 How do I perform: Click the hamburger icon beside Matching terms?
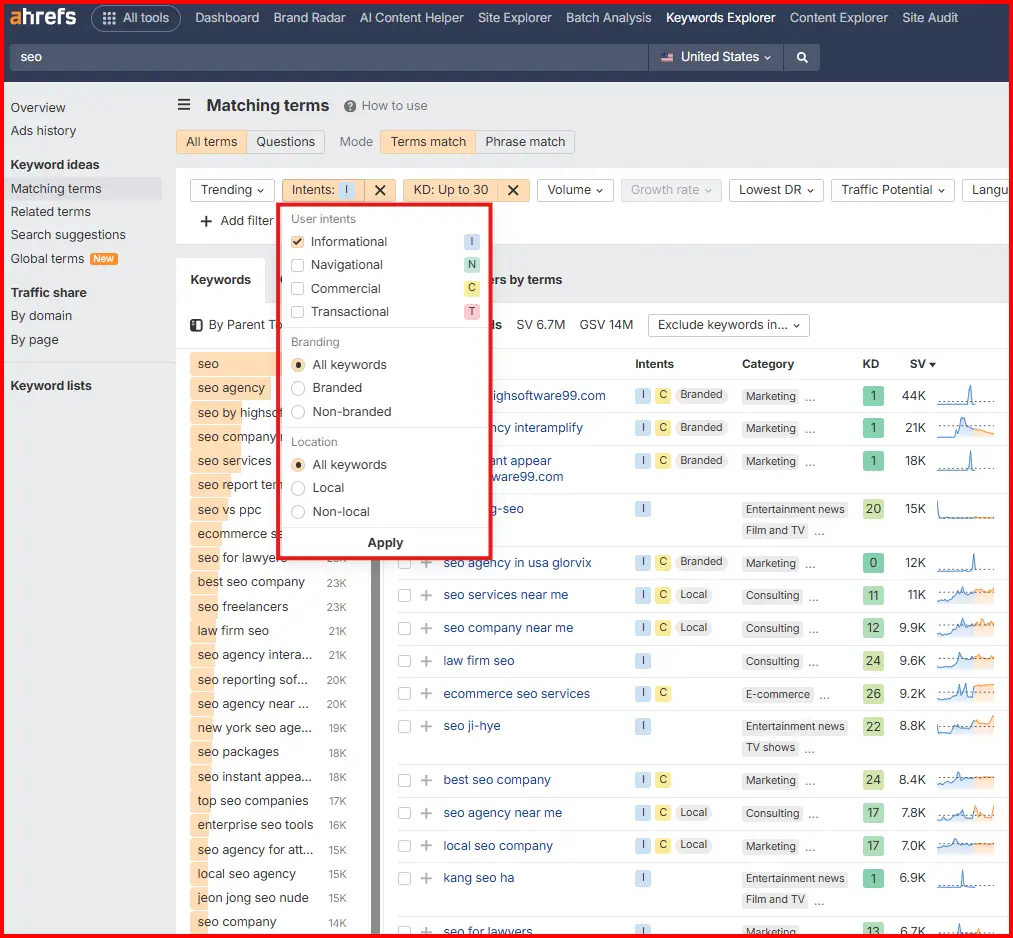(x=184, y=104)
